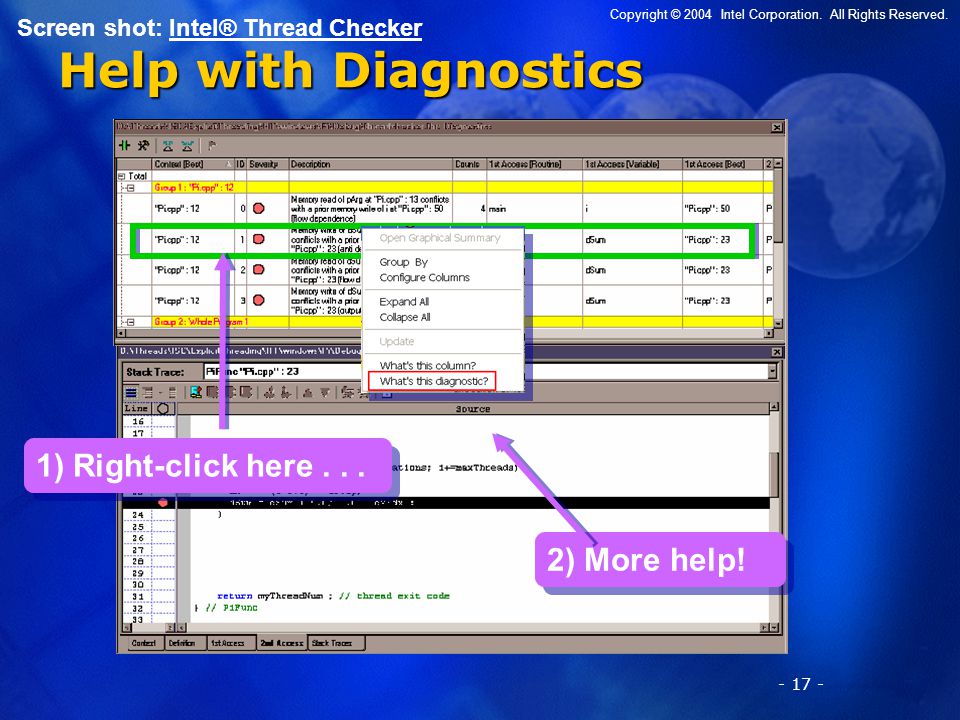Click the red severity icon in the ID 3 row
This screenshot has width=960, height=720.
pyautogui.click(x=258, y=300)
